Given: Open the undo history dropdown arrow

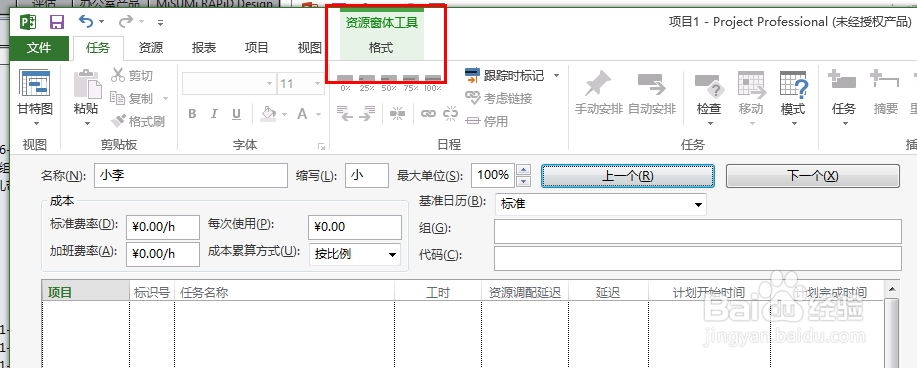Looking at the screenshot, I should point(101,22).
